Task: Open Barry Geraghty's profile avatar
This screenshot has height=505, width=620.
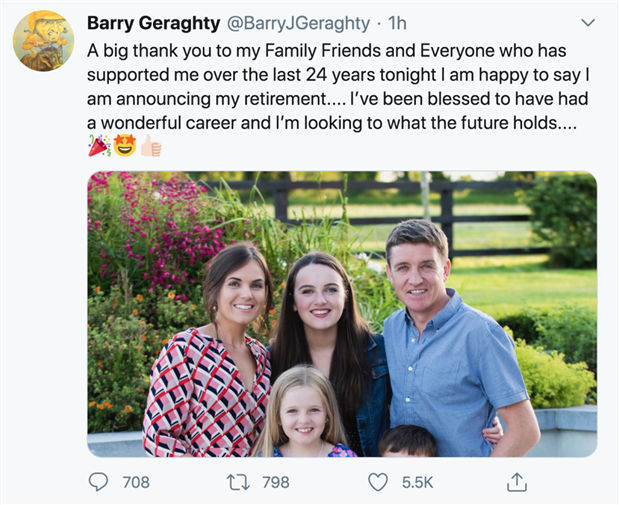Action: tap(43, 41)
